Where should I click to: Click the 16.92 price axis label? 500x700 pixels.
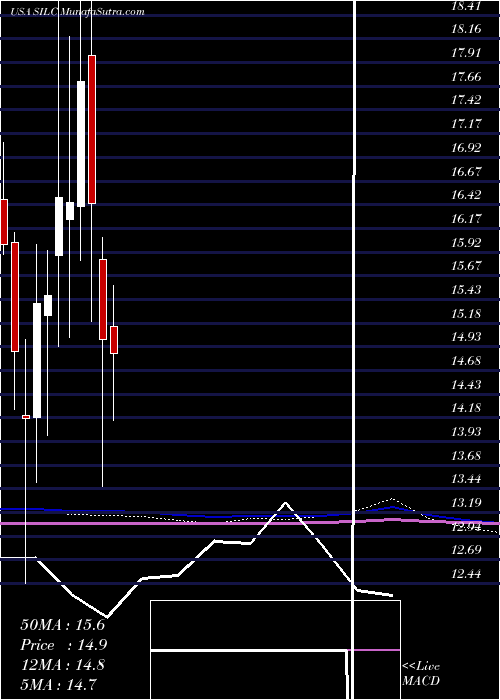pyautogui.click(x=467, y=147)
